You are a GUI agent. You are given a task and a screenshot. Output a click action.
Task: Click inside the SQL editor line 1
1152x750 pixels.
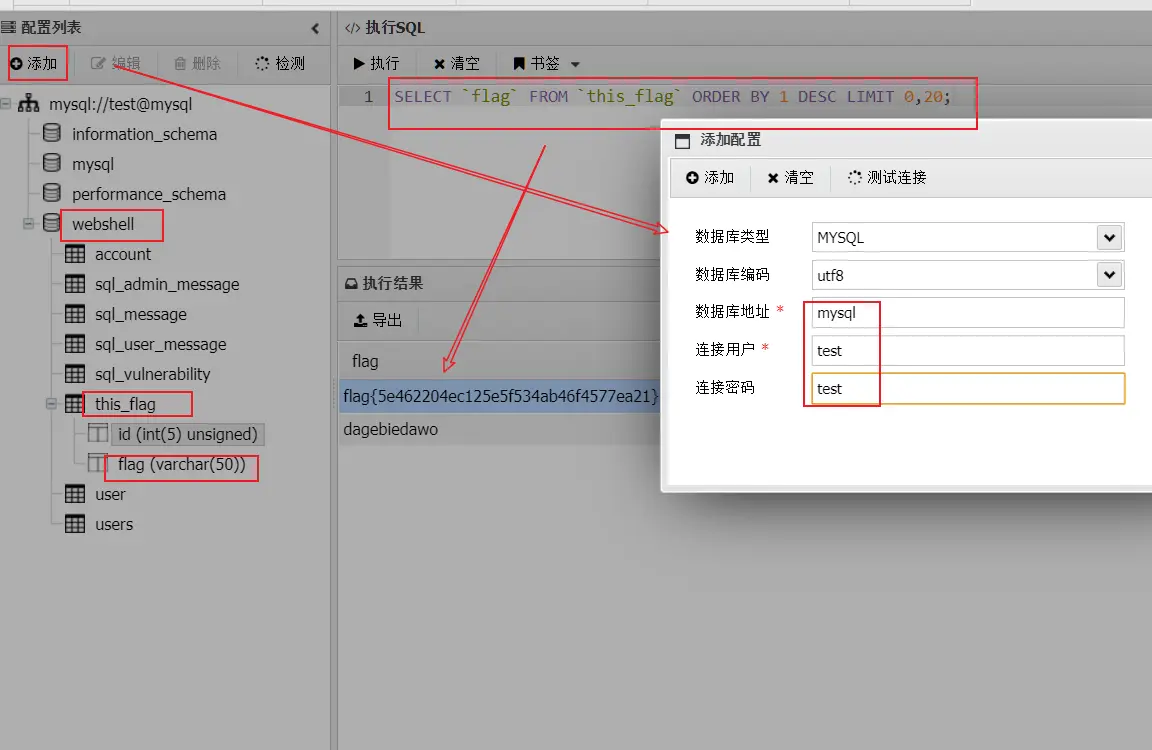click(x=672, y=96)
